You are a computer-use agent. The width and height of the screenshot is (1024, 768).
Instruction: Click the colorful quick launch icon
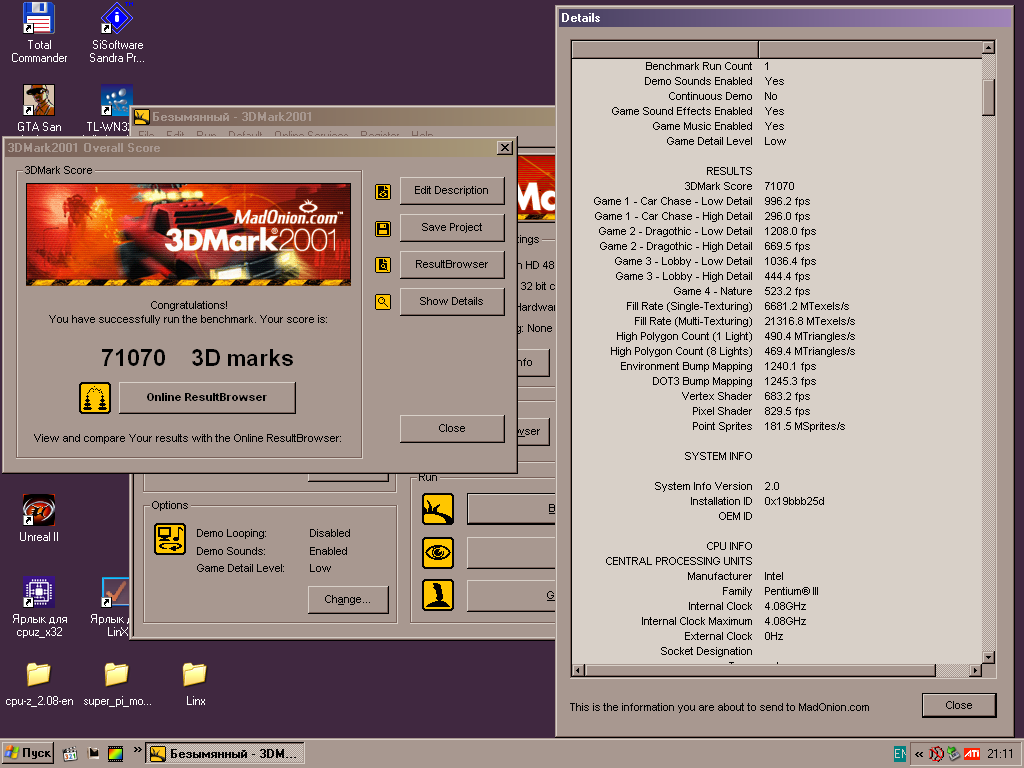click(x=116, y=754)
